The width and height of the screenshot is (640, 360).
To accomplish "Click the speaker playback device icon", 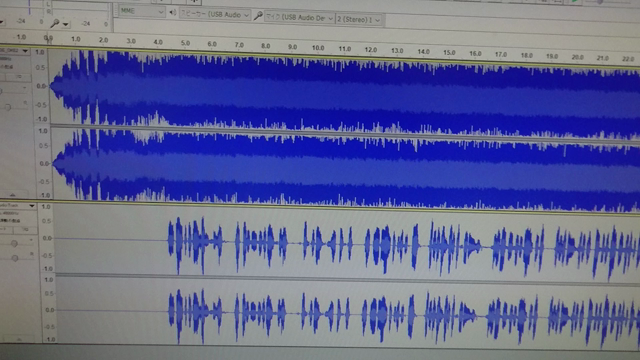I will coord(173,13).
